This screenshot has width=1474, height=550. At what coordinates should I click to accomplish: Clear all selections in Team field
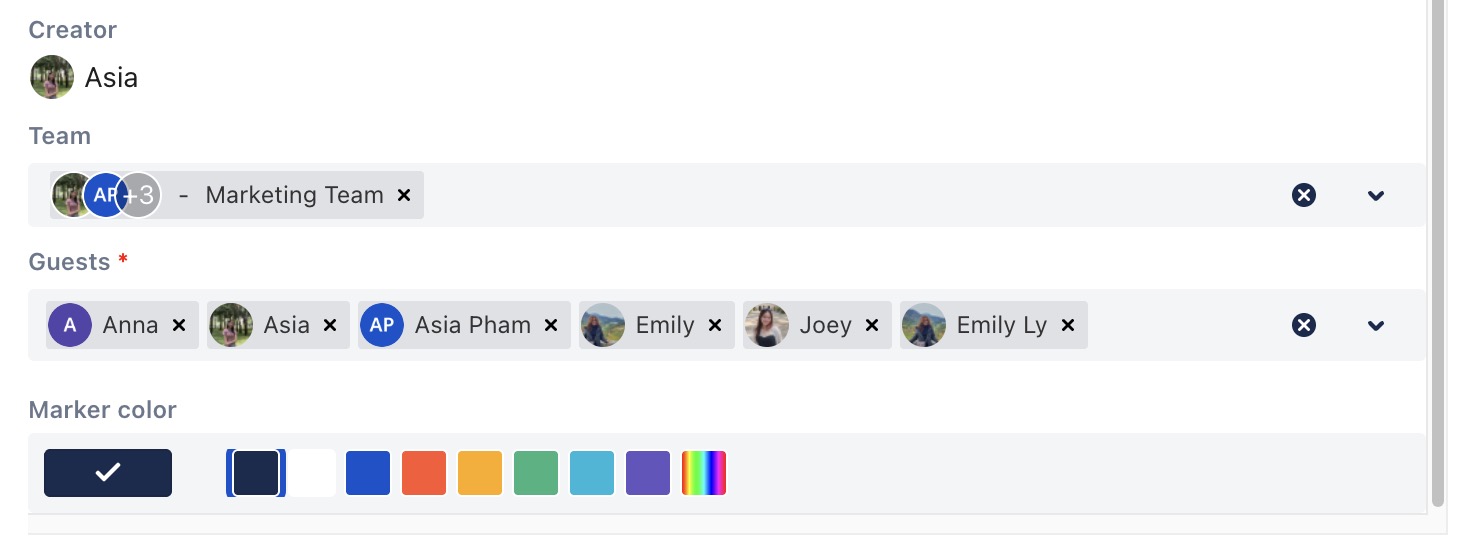(1304, 195)
